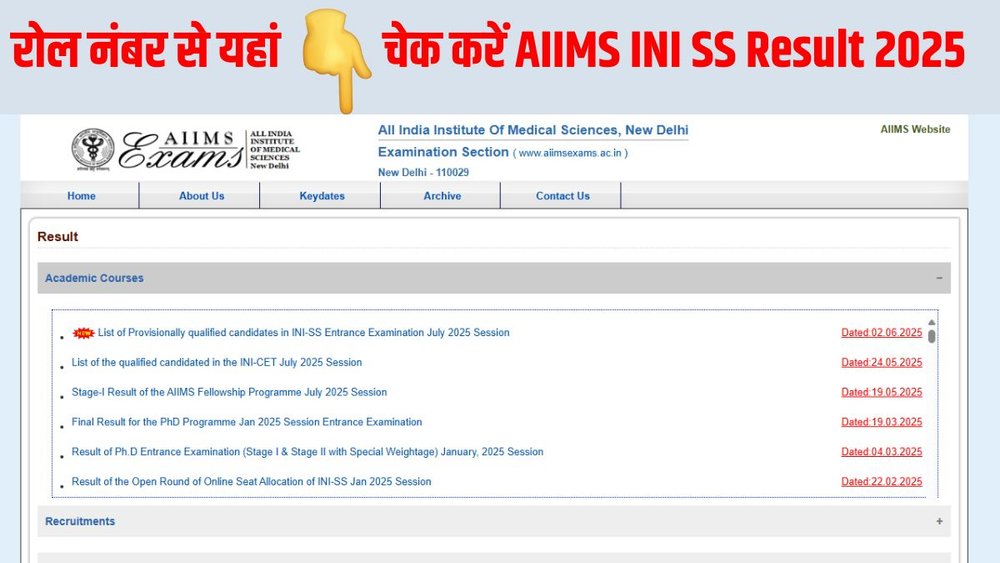Open INI-SS Jan 2025 Open Round seat allocation result

click(x=251, y=481)
